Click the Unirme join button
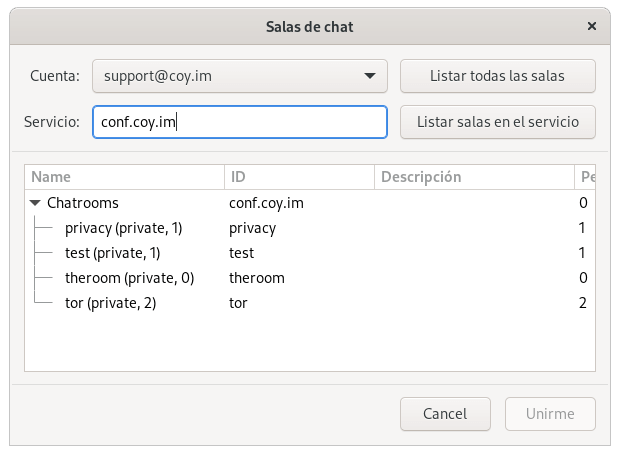Image resolution: width=620 pixels, height=455 pixels. point(550,414)
